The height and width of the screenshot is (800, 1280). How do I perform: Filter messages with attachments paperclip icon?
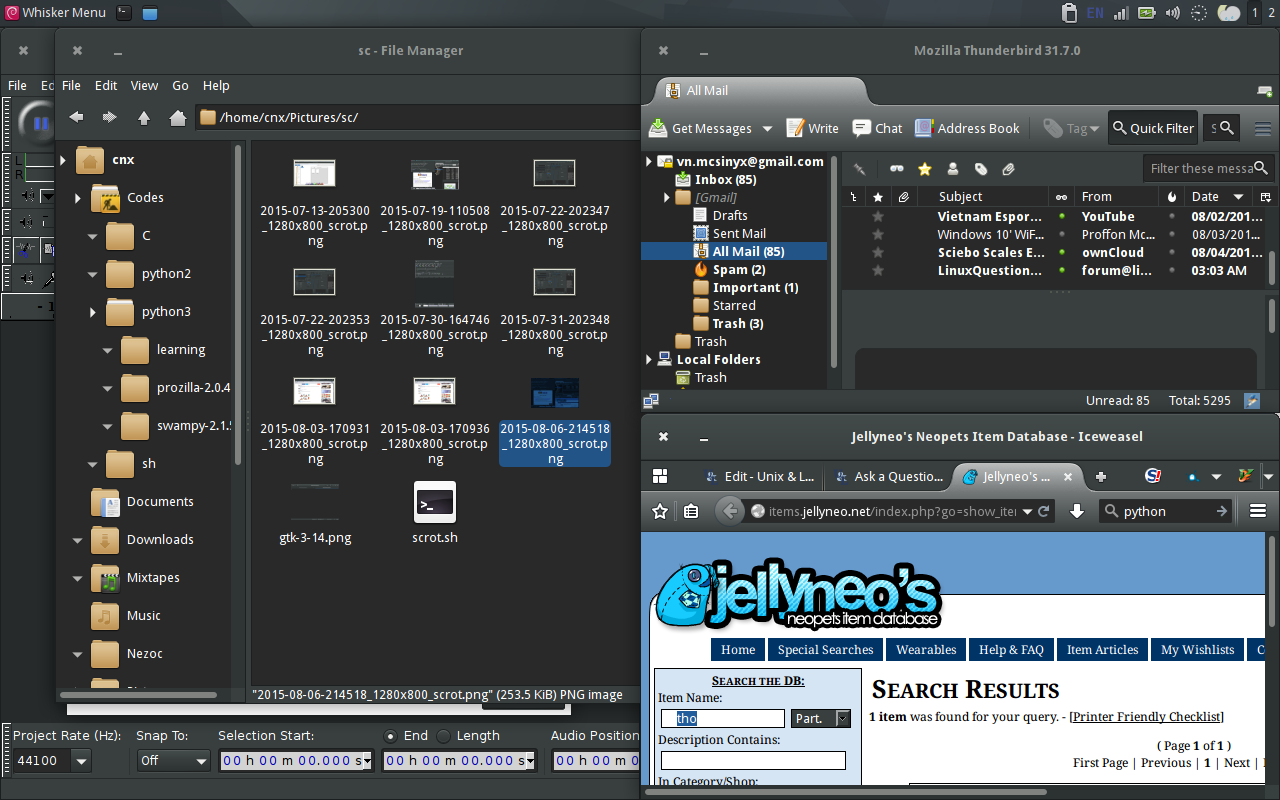[1009, 169]
